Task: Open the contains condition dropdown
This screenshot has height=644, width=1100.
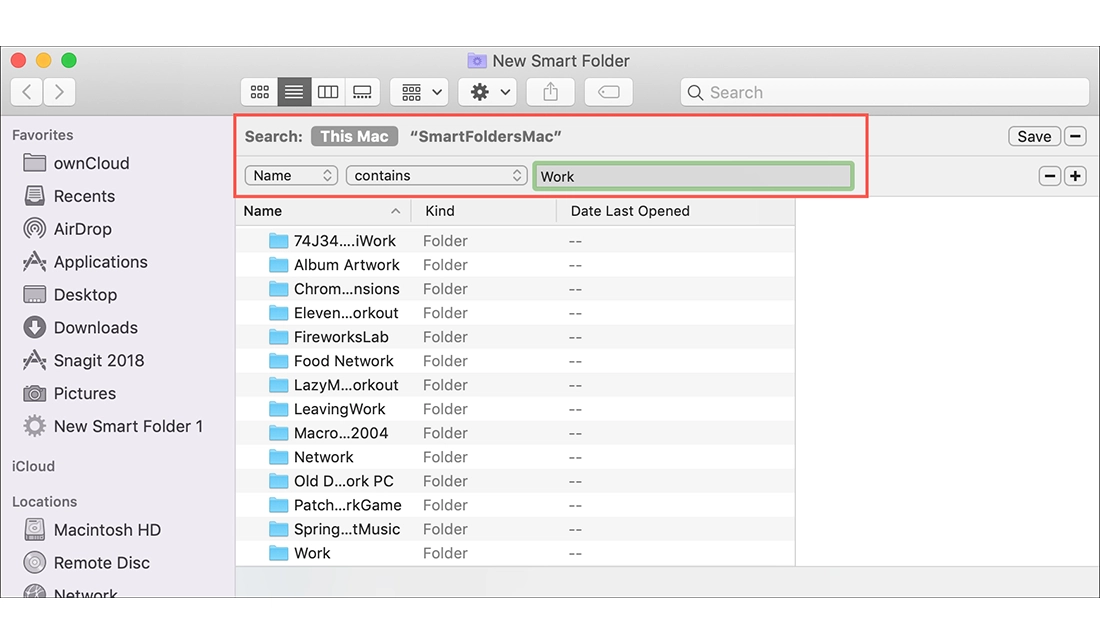Action: point(436,174)
